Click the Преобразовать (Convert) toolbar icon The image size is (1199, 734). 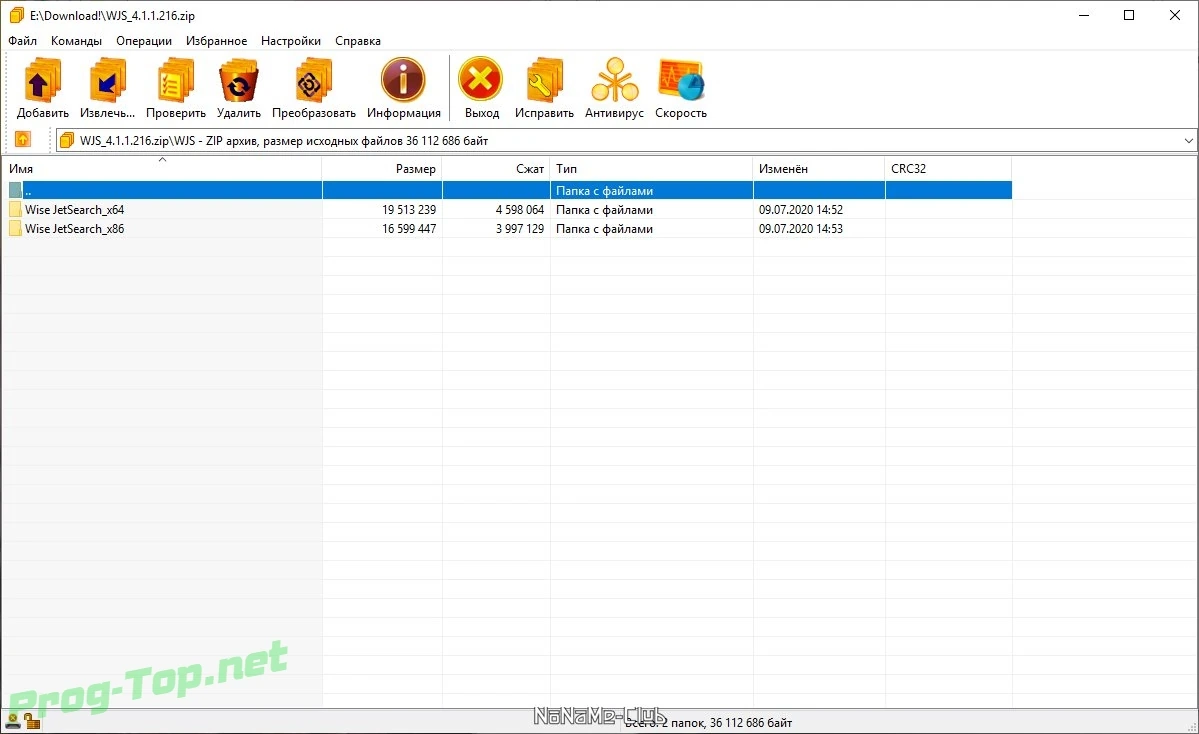314,80
